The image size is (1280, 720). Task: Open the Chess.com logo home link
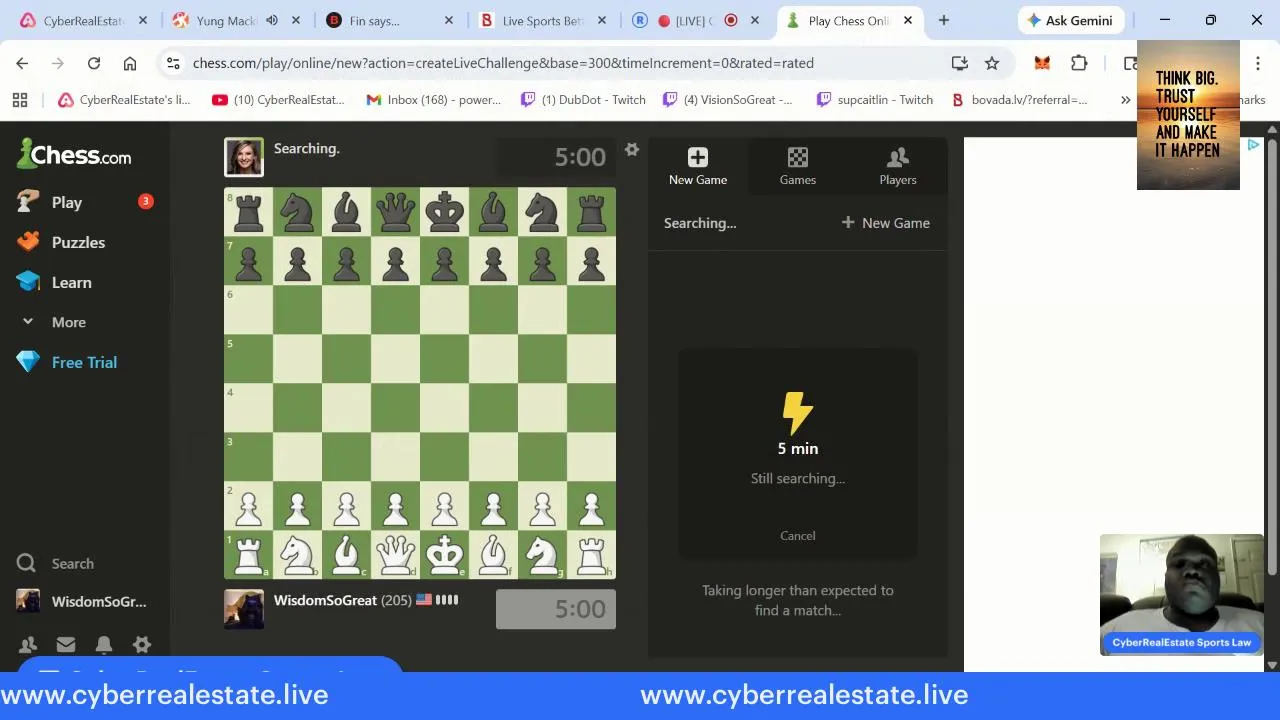coord(74,155)
